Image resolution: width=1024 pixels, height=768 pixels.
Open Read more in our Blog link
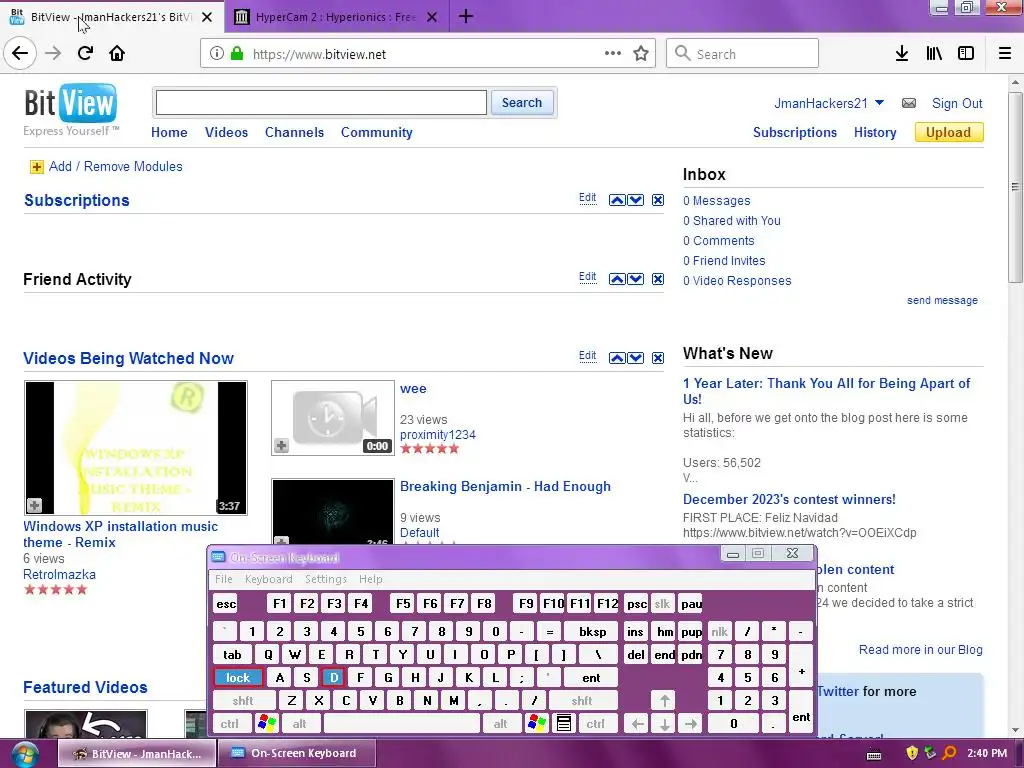point(921,650)
